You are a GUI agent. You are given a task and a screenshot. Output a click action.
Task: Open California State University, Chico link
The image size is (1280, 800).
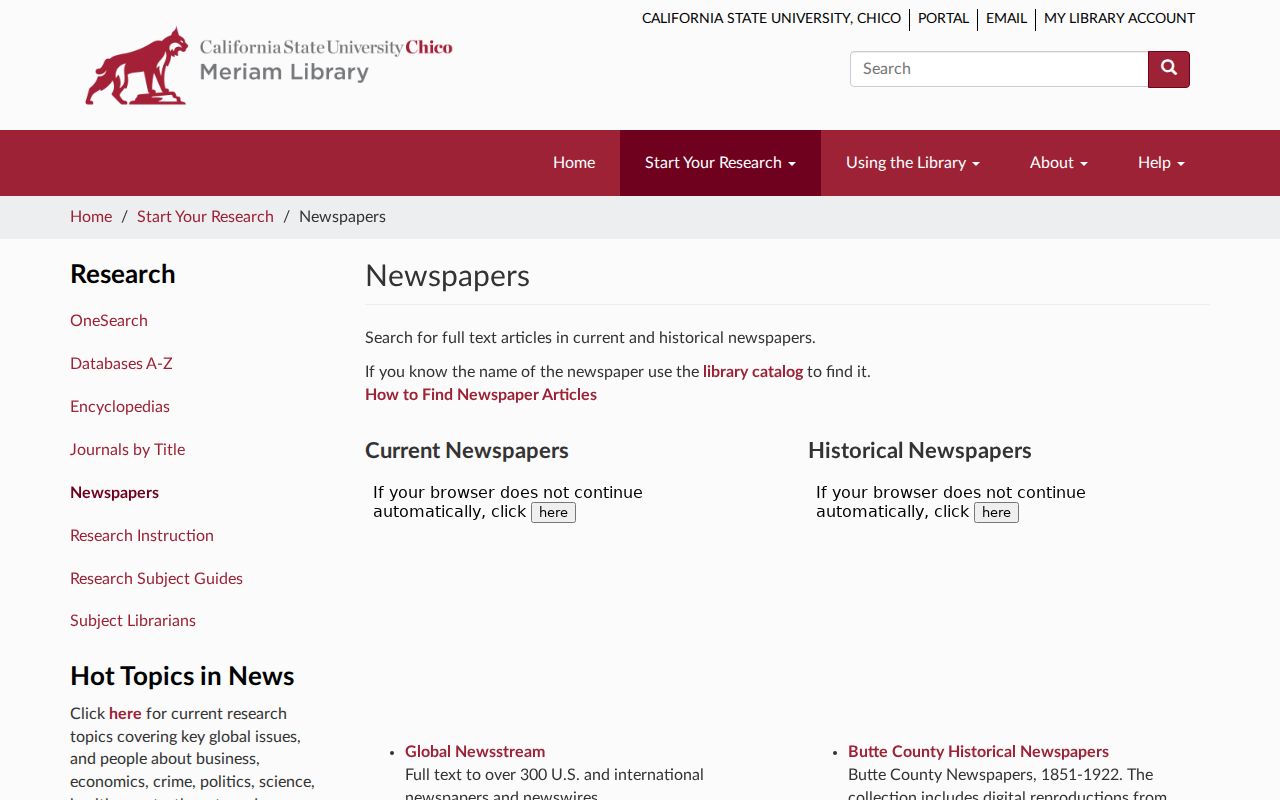click(771, 18)
